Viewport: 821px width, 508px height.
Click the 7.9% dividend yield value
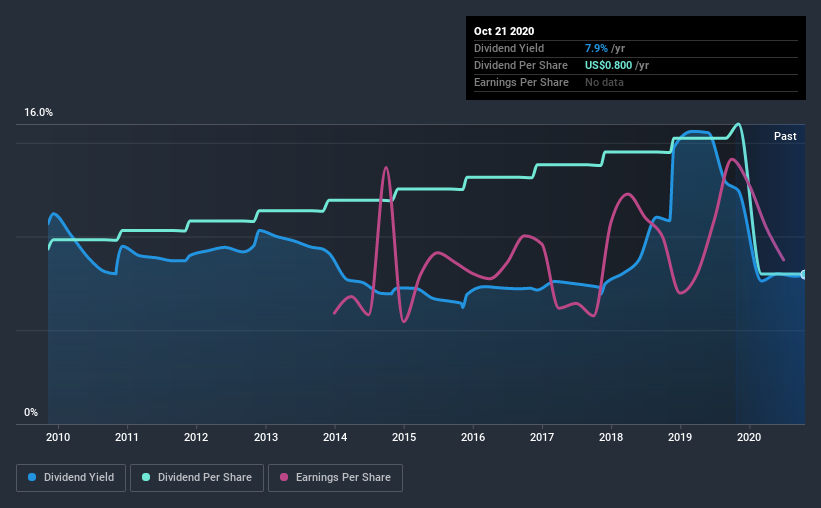pyautogui.click(x=596, y=48)
